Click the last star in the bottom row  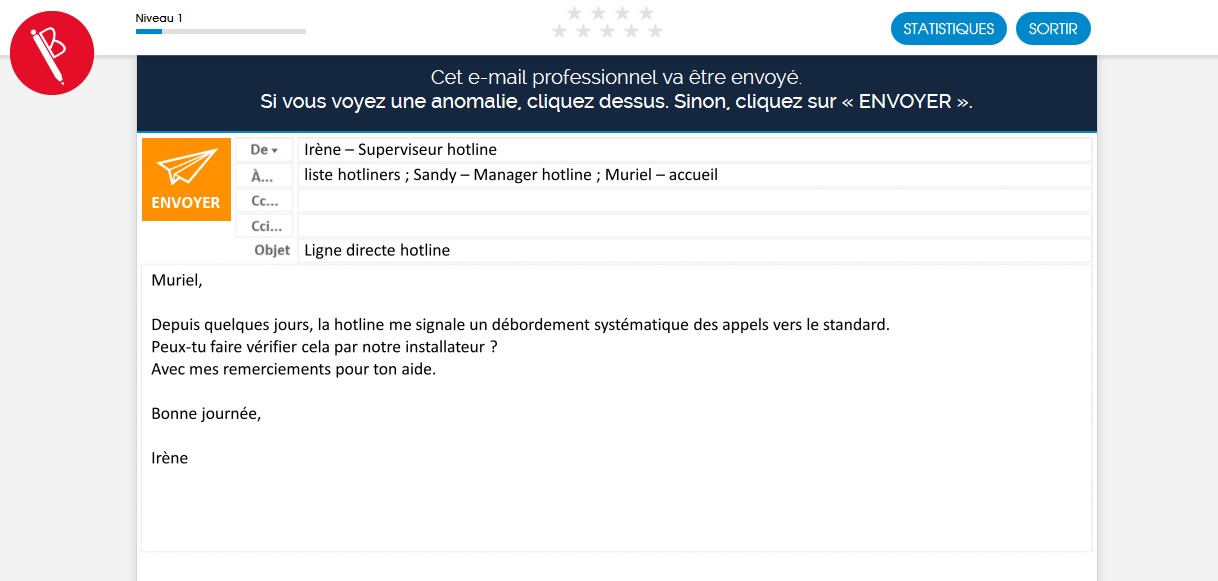655,31
